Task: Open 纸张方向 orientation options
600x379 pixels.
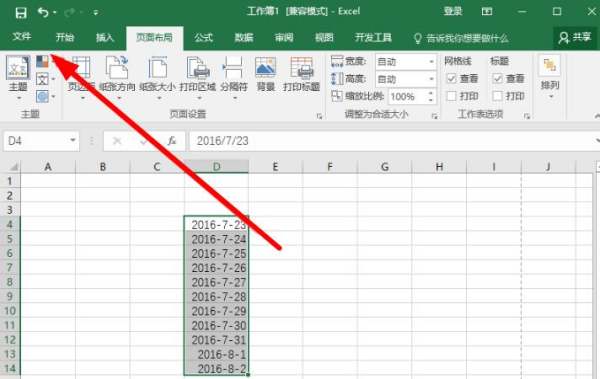Action: [x=117, y=78]
